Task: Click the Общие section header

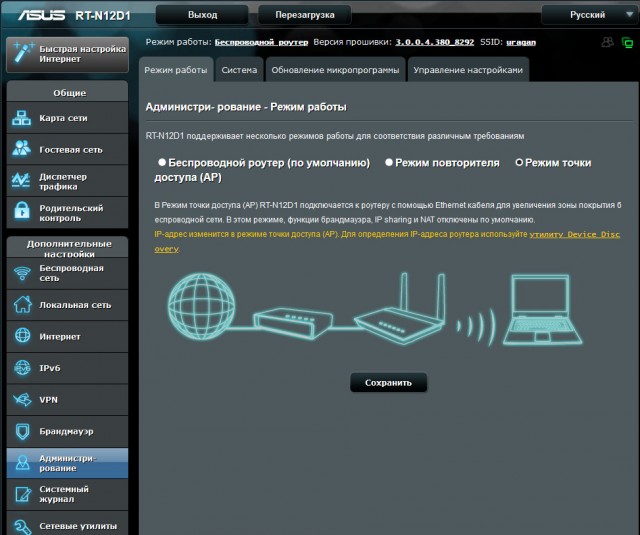Action: tap(67, 92)
